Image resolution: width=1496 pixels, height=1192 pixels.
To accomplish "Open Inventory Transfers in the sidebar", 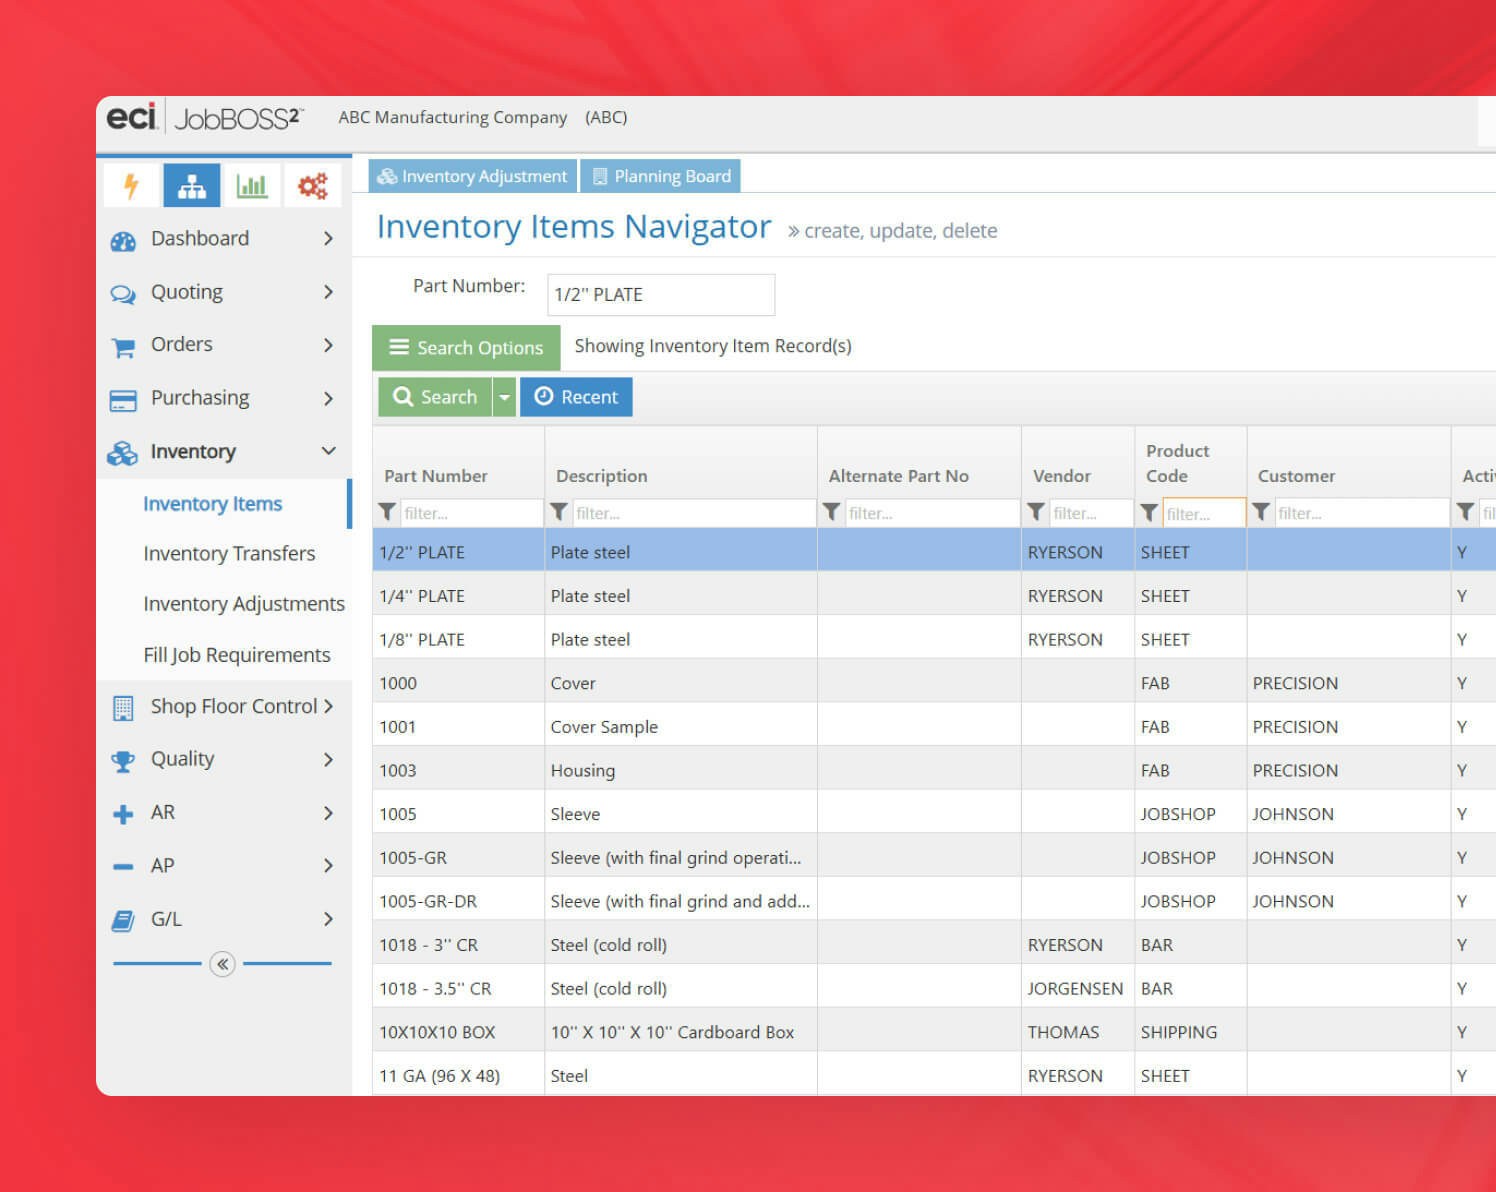I will tap(229, 554).
